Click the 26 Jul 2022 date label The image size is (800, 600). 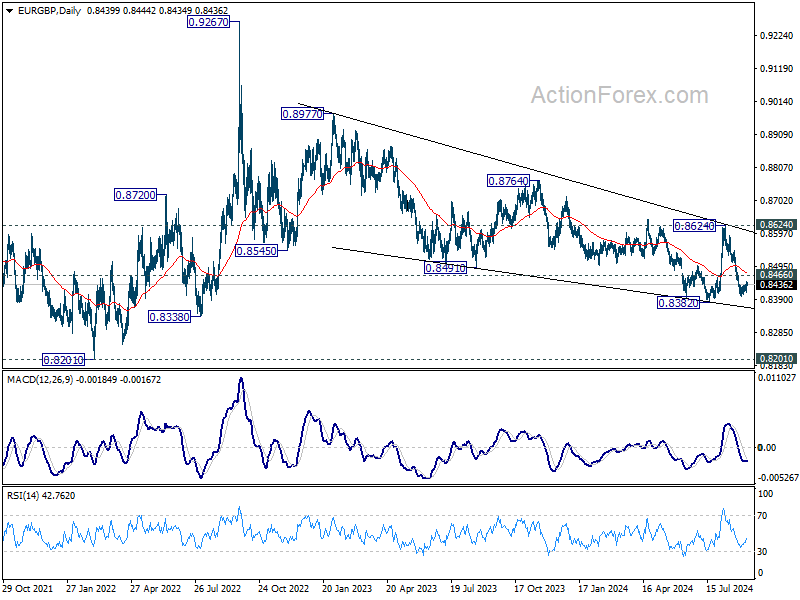point(217,588)
